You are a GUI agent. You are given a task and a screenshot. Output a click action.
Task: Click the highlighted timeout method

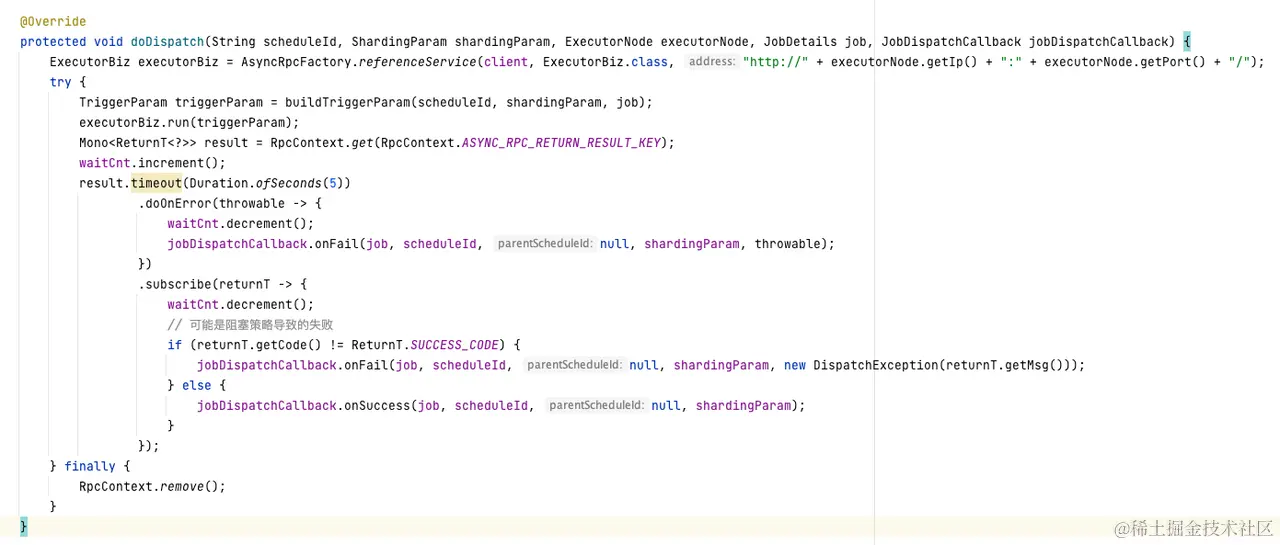click(156, 183)
